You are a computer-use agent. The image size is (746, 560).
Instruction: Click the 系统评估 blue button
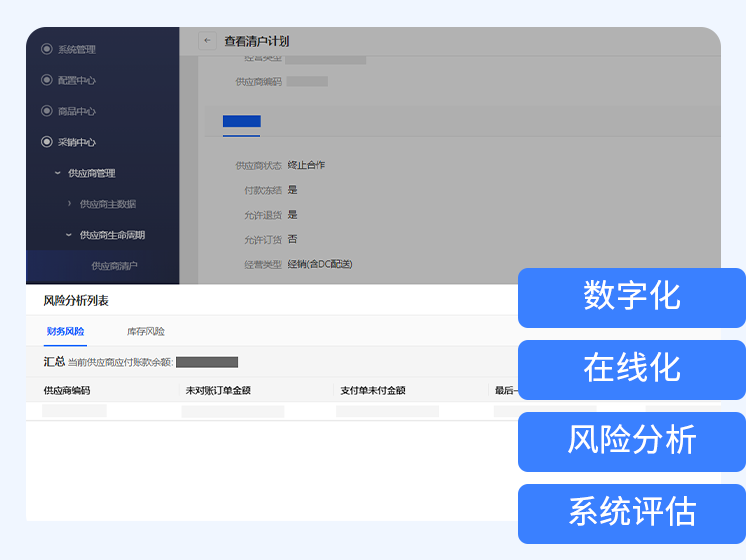(x=631, y=513)
